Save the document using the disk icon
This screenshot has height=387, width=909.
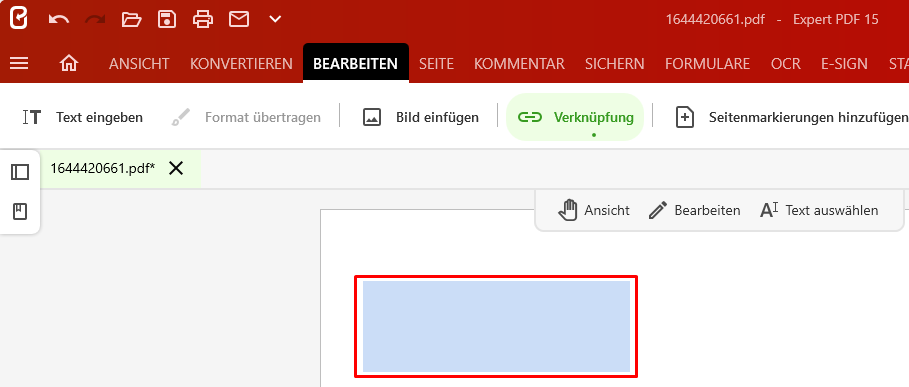167,20
